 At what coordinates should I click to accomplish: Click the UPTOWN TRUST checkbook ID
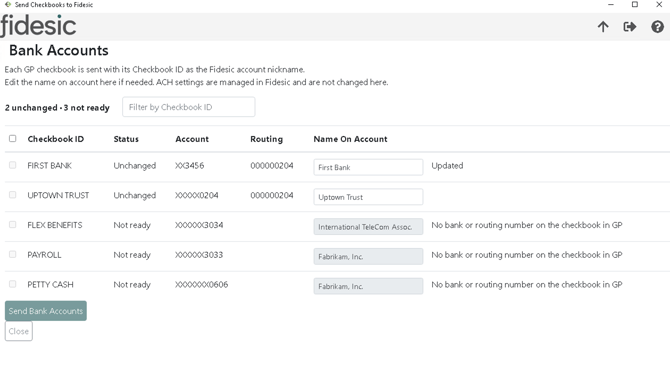pyautogui.click(x=58, y=195)
